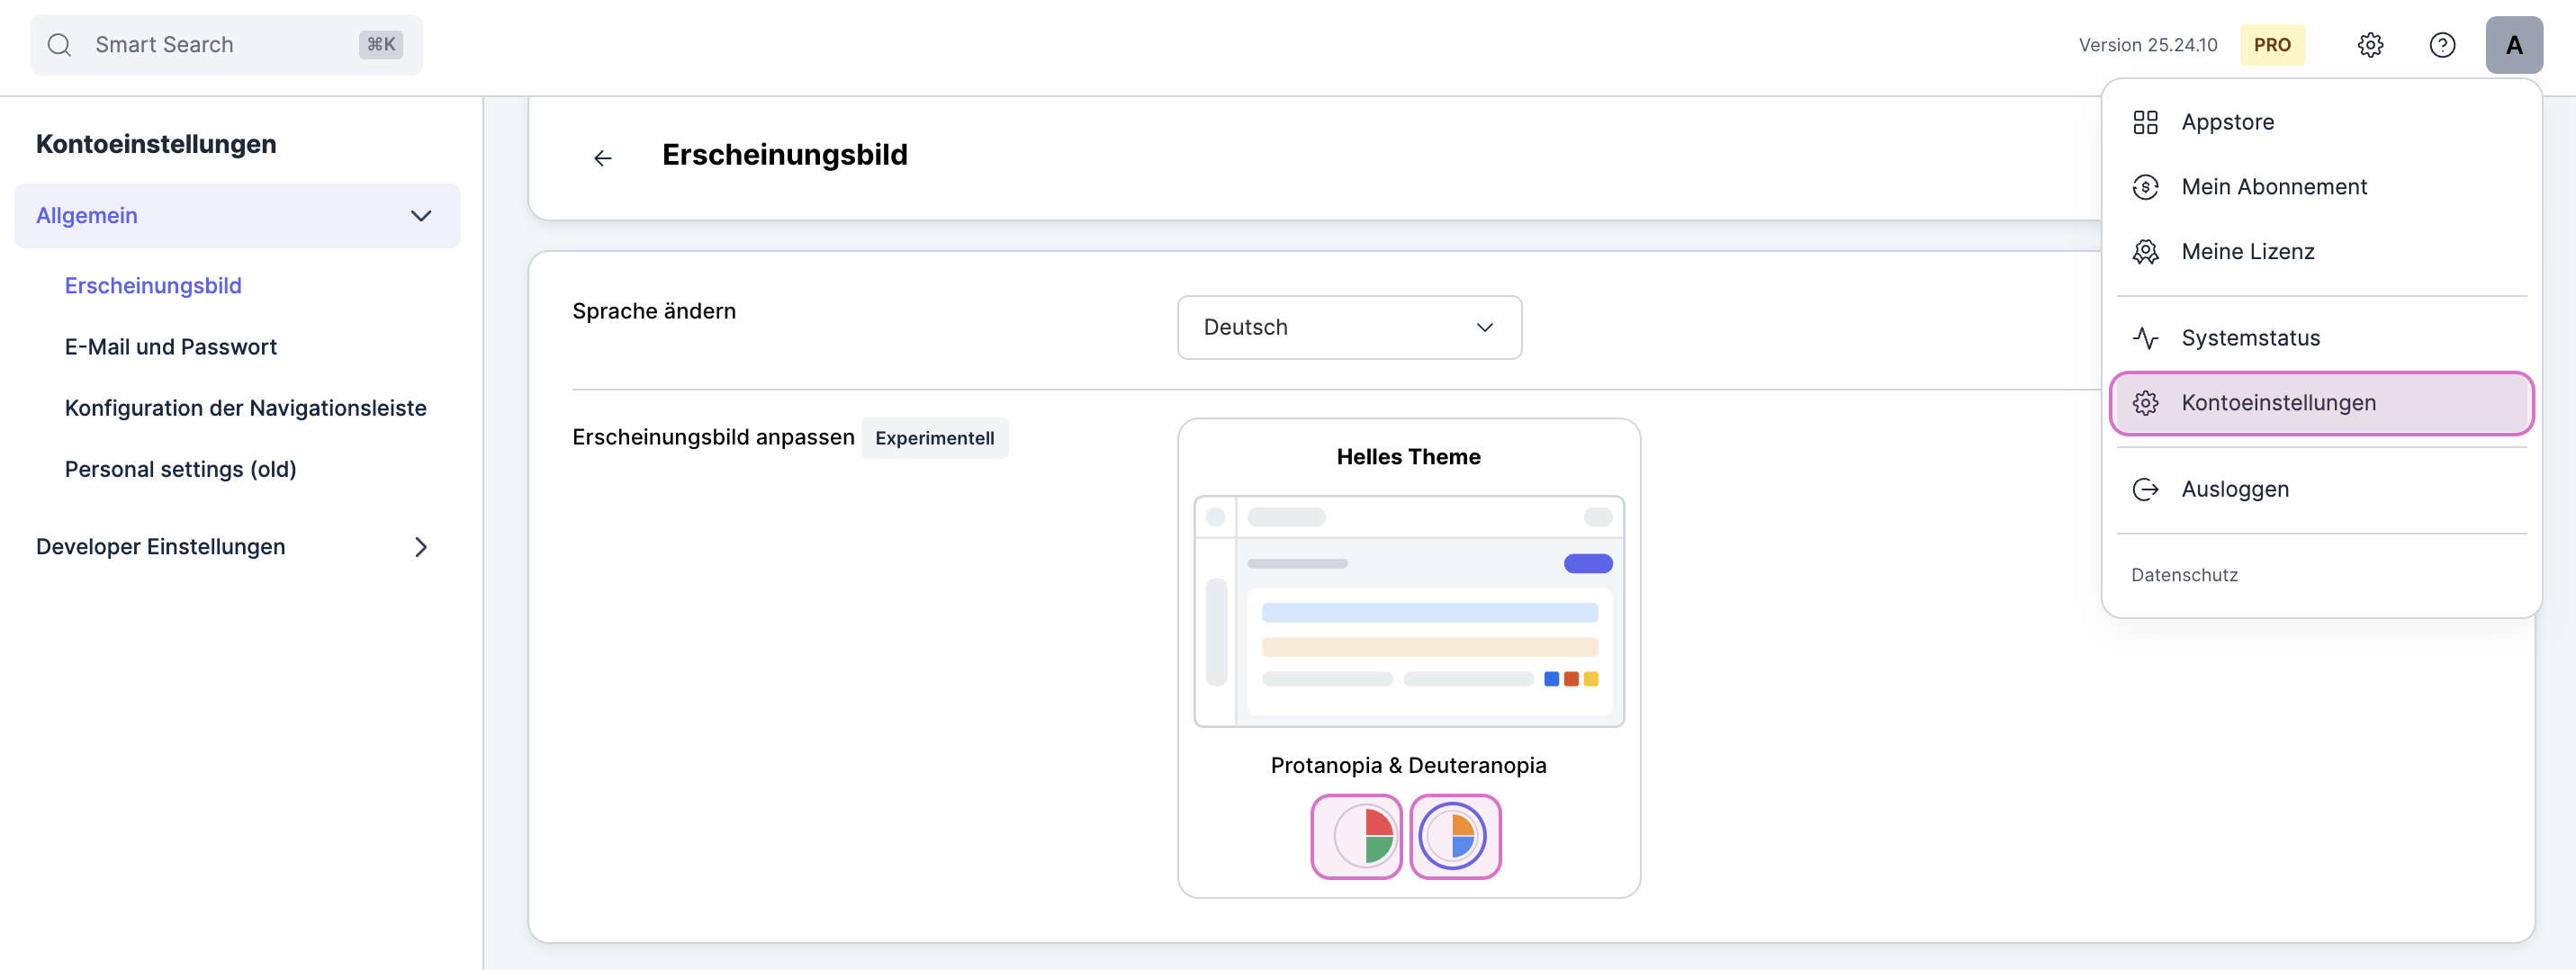Select the orange-blue color blindness palette option

point(1454,836)
